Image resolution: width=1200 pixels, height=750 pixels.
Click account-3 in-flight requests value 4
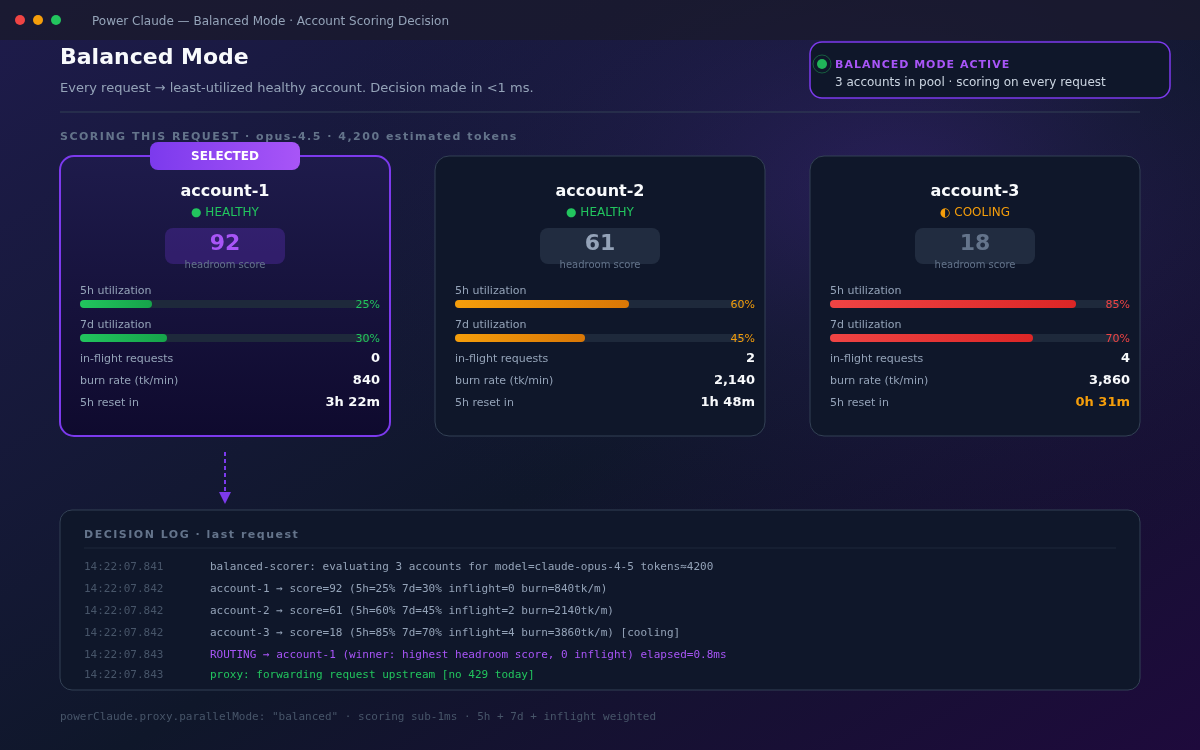[1125, 358]
